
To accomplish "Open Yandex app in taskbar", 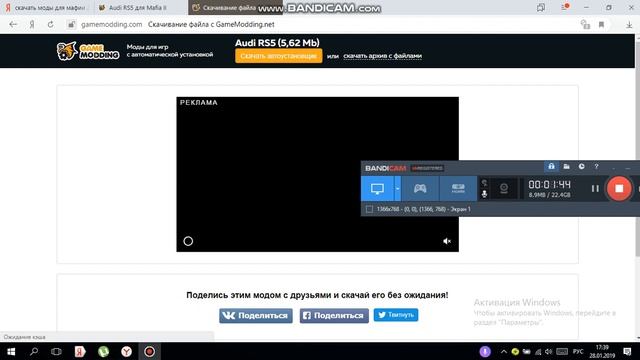I will 80,351.
